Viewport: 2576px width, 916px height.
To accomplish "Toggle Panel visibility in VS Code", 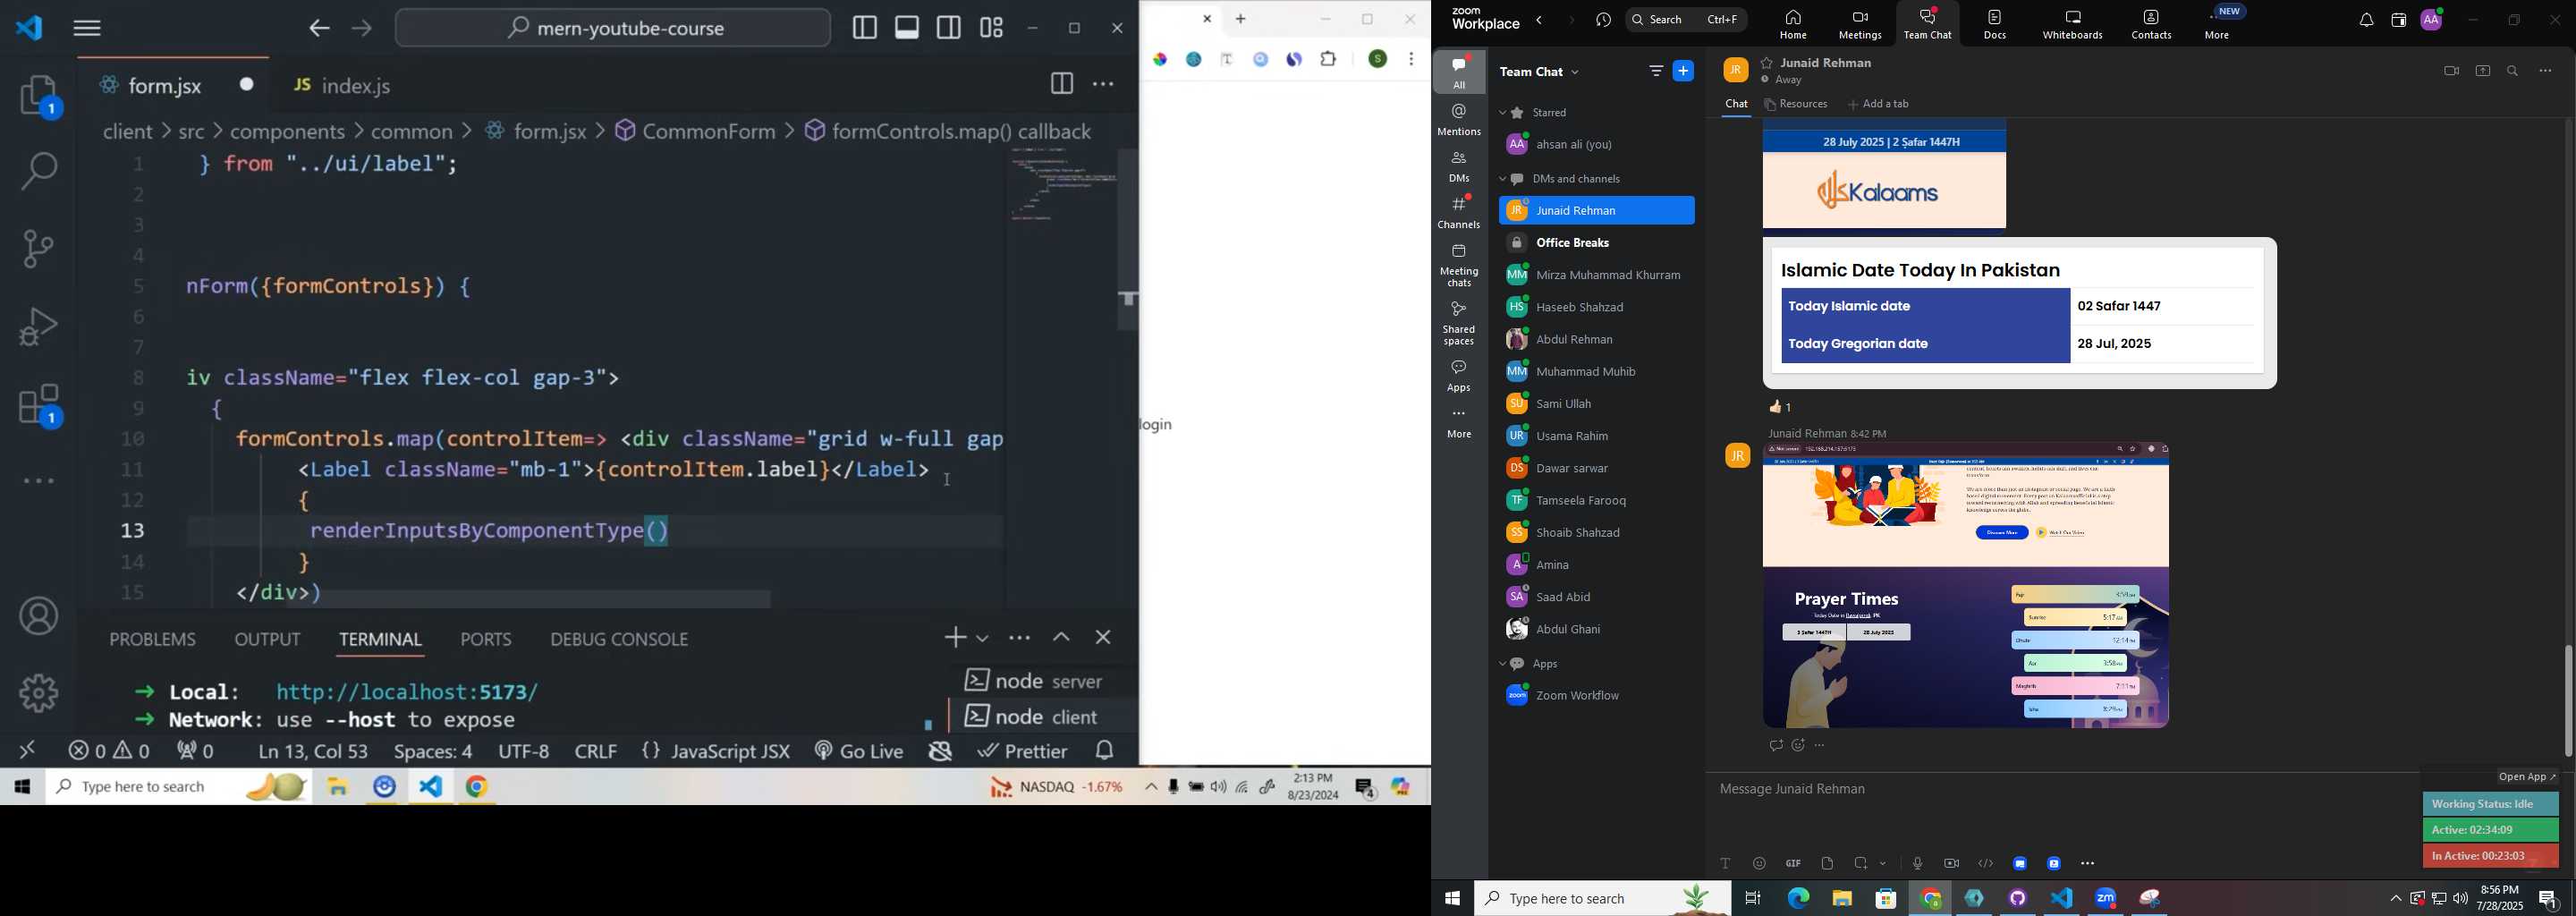I will click(907, 28).
